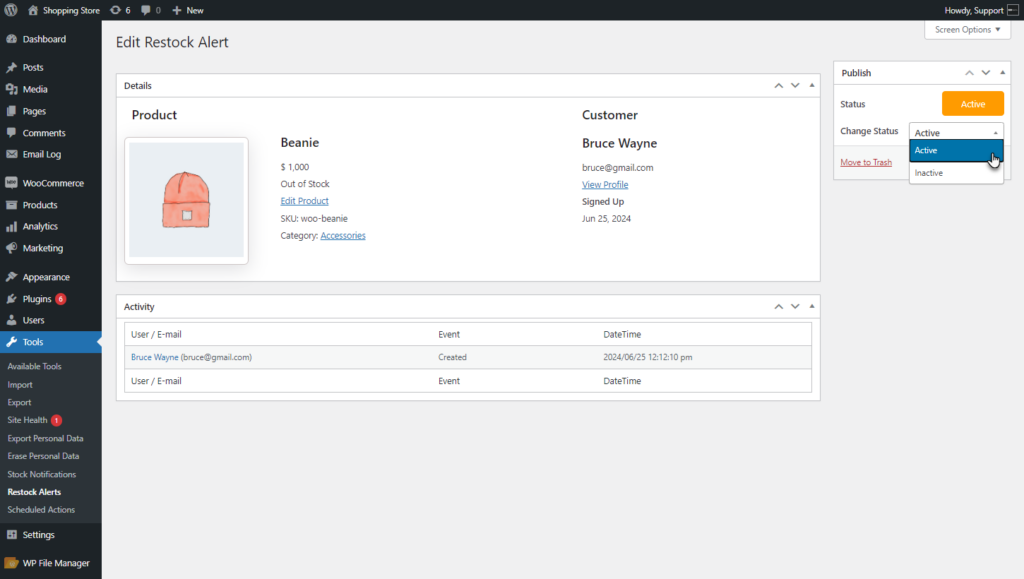Open Restock Alerts submenu item
The image size is (1024, 579).
(x=34, y=492)
